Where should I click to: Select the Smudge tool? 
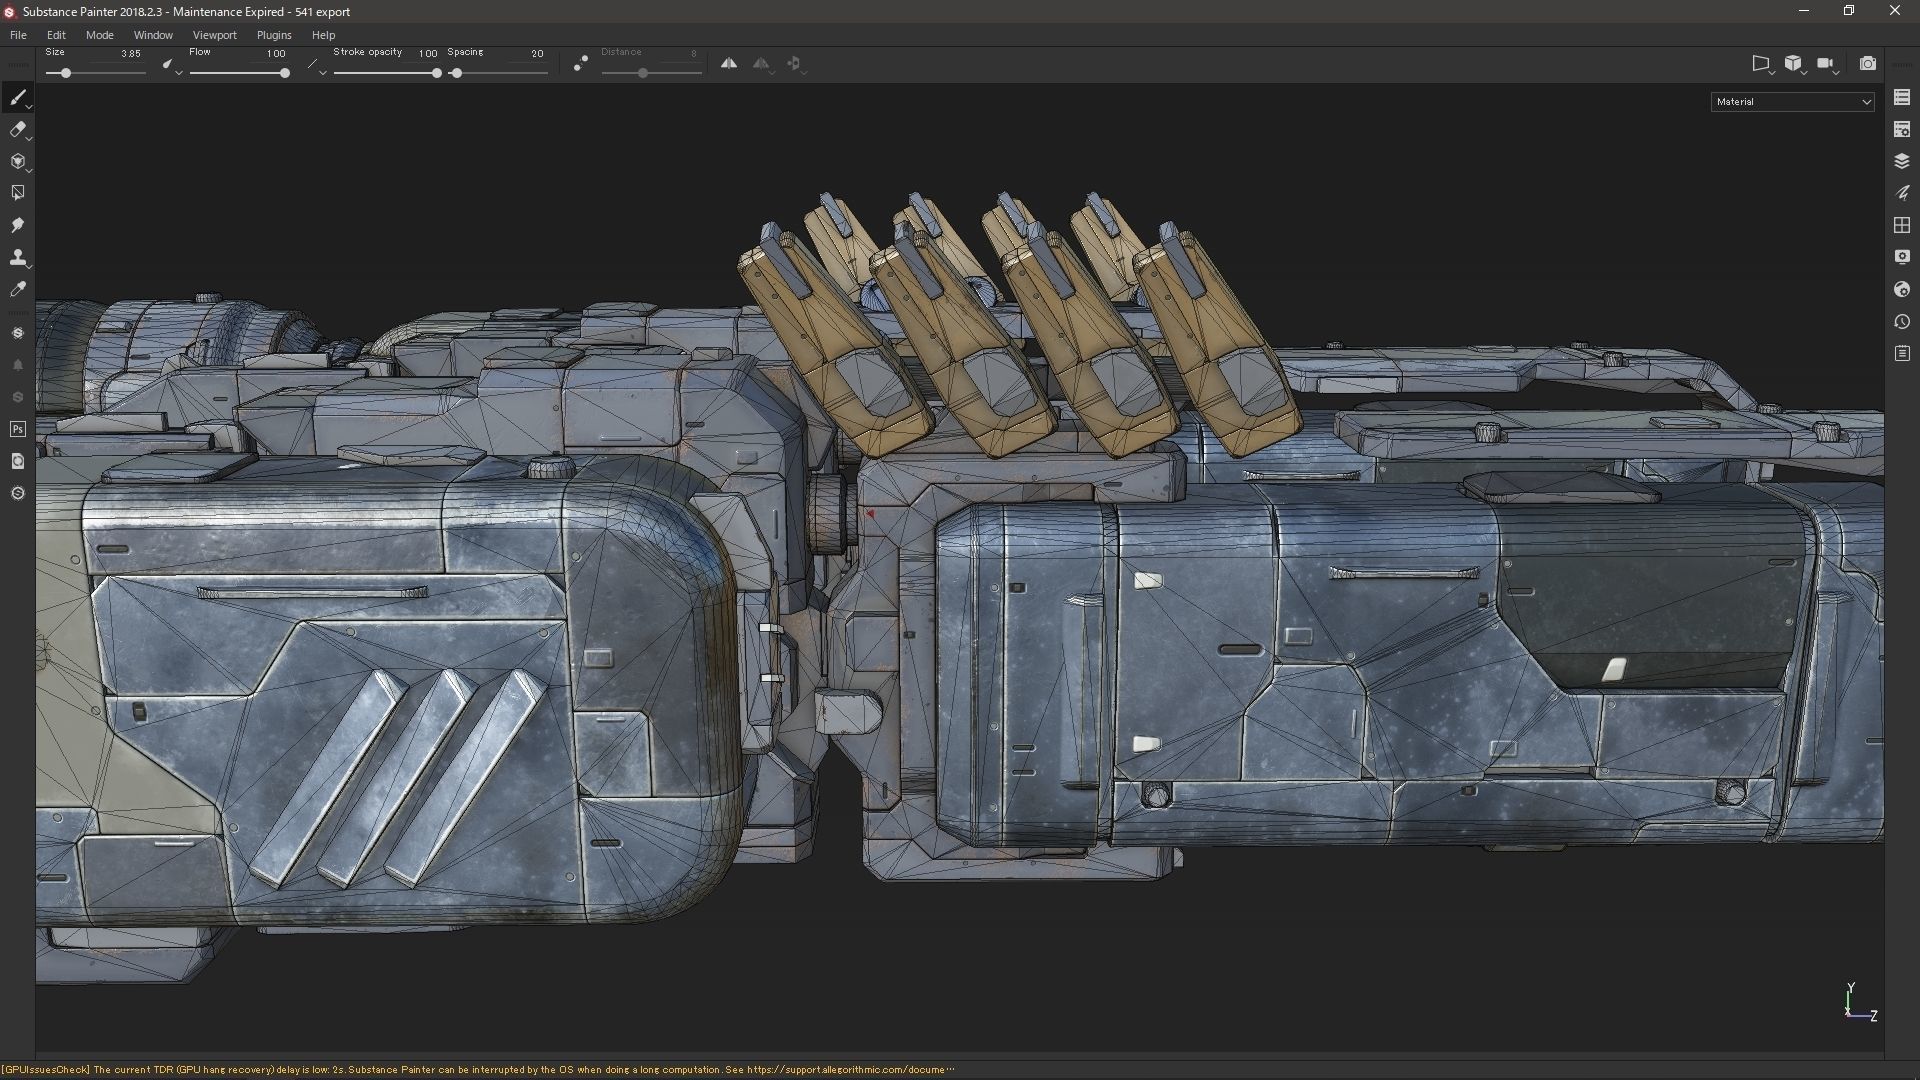point(17,225)
